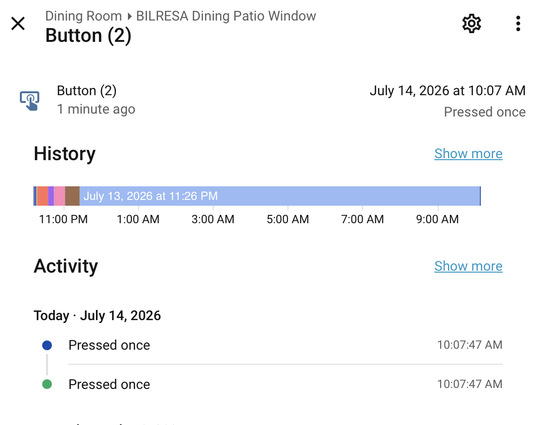Image resolution: width=542 pixels, height=425 pixels.
Task: Show more Activity
Action: click(x=468, y=266)
